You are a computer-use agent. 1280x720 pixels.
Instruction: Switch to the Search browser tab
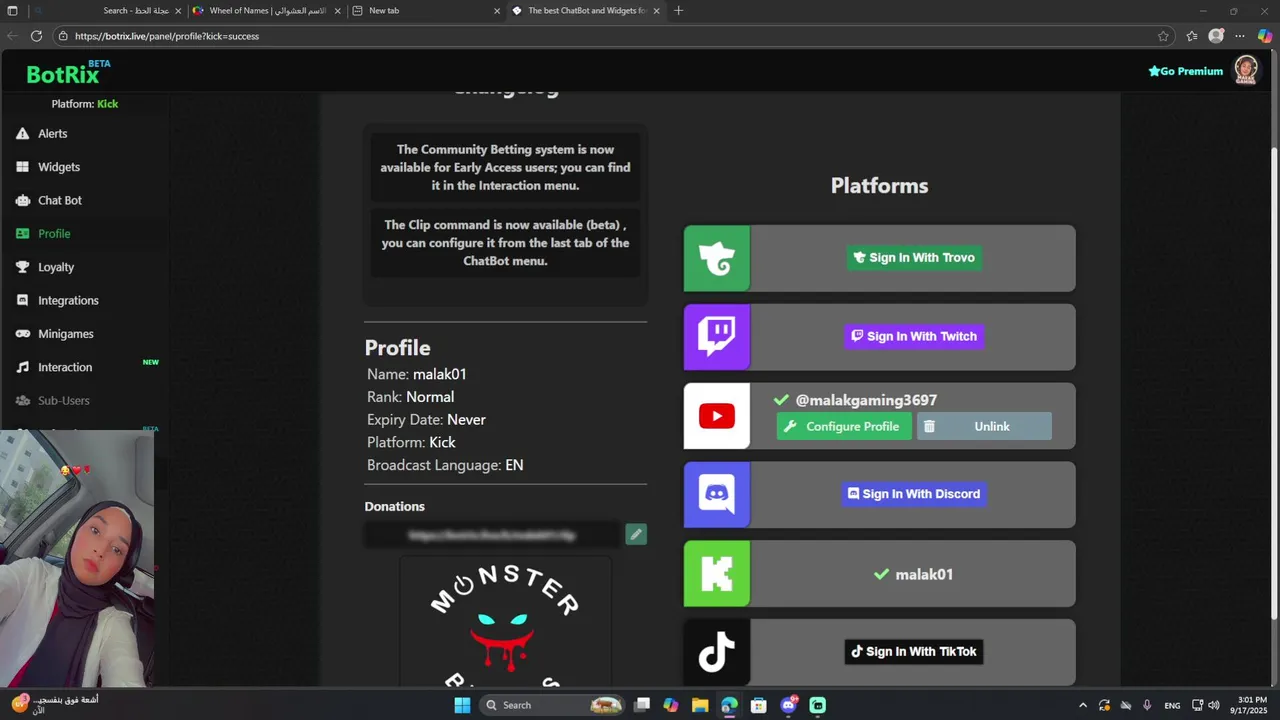point(107,11)
